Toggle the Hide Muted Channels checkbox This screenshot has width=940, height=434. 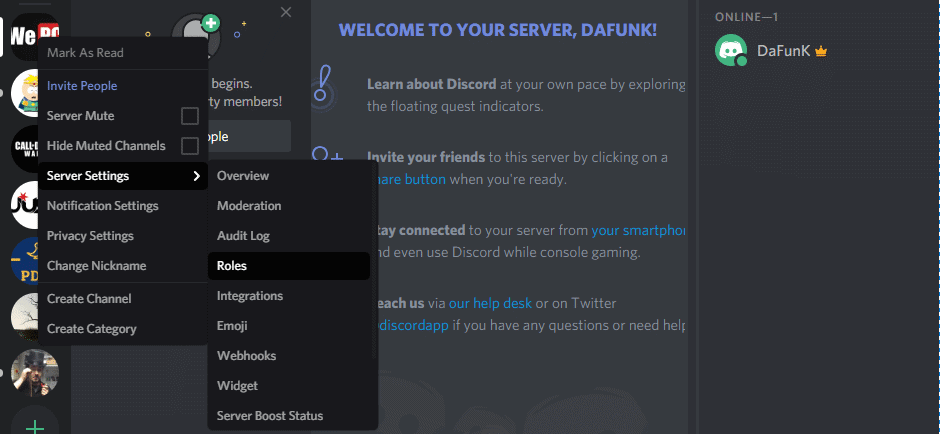click(189, 146)
